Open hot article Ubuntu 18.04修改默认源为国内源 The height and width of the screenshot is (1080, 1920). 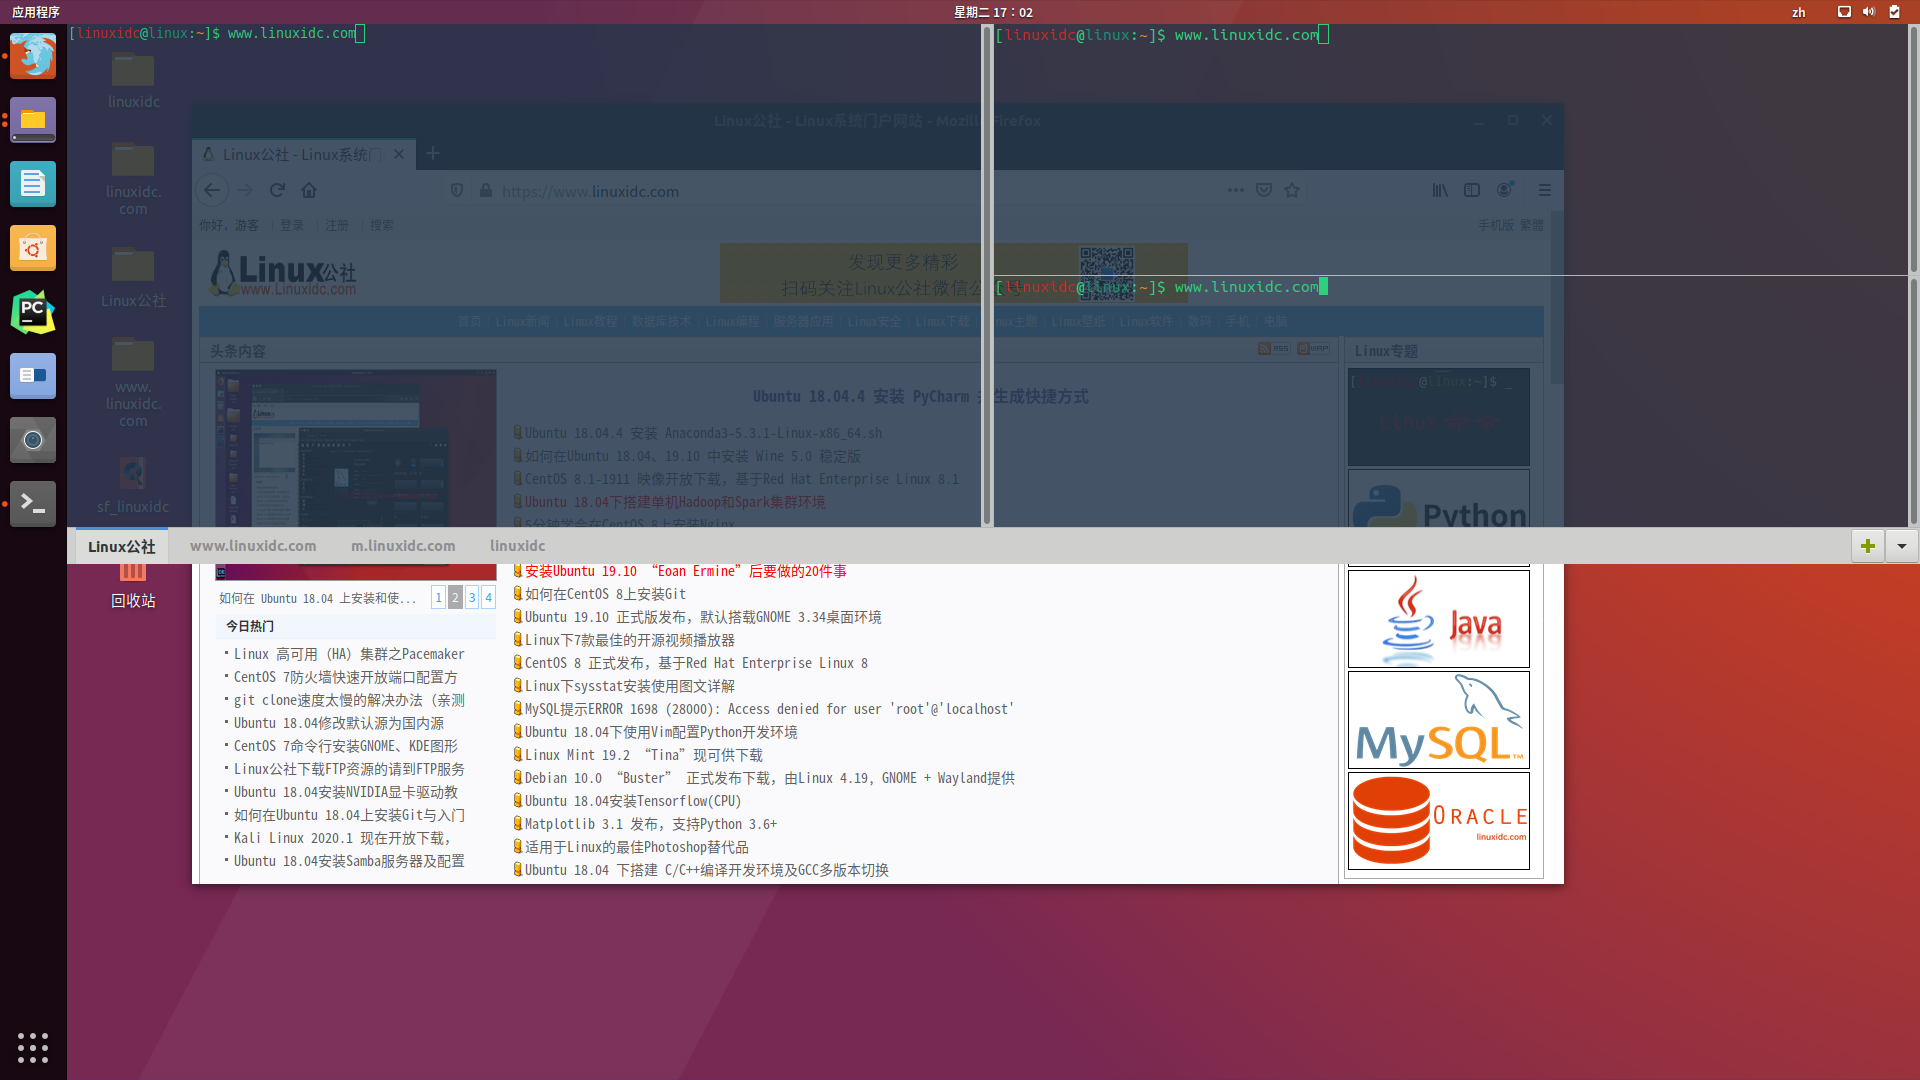click(338, 723)
